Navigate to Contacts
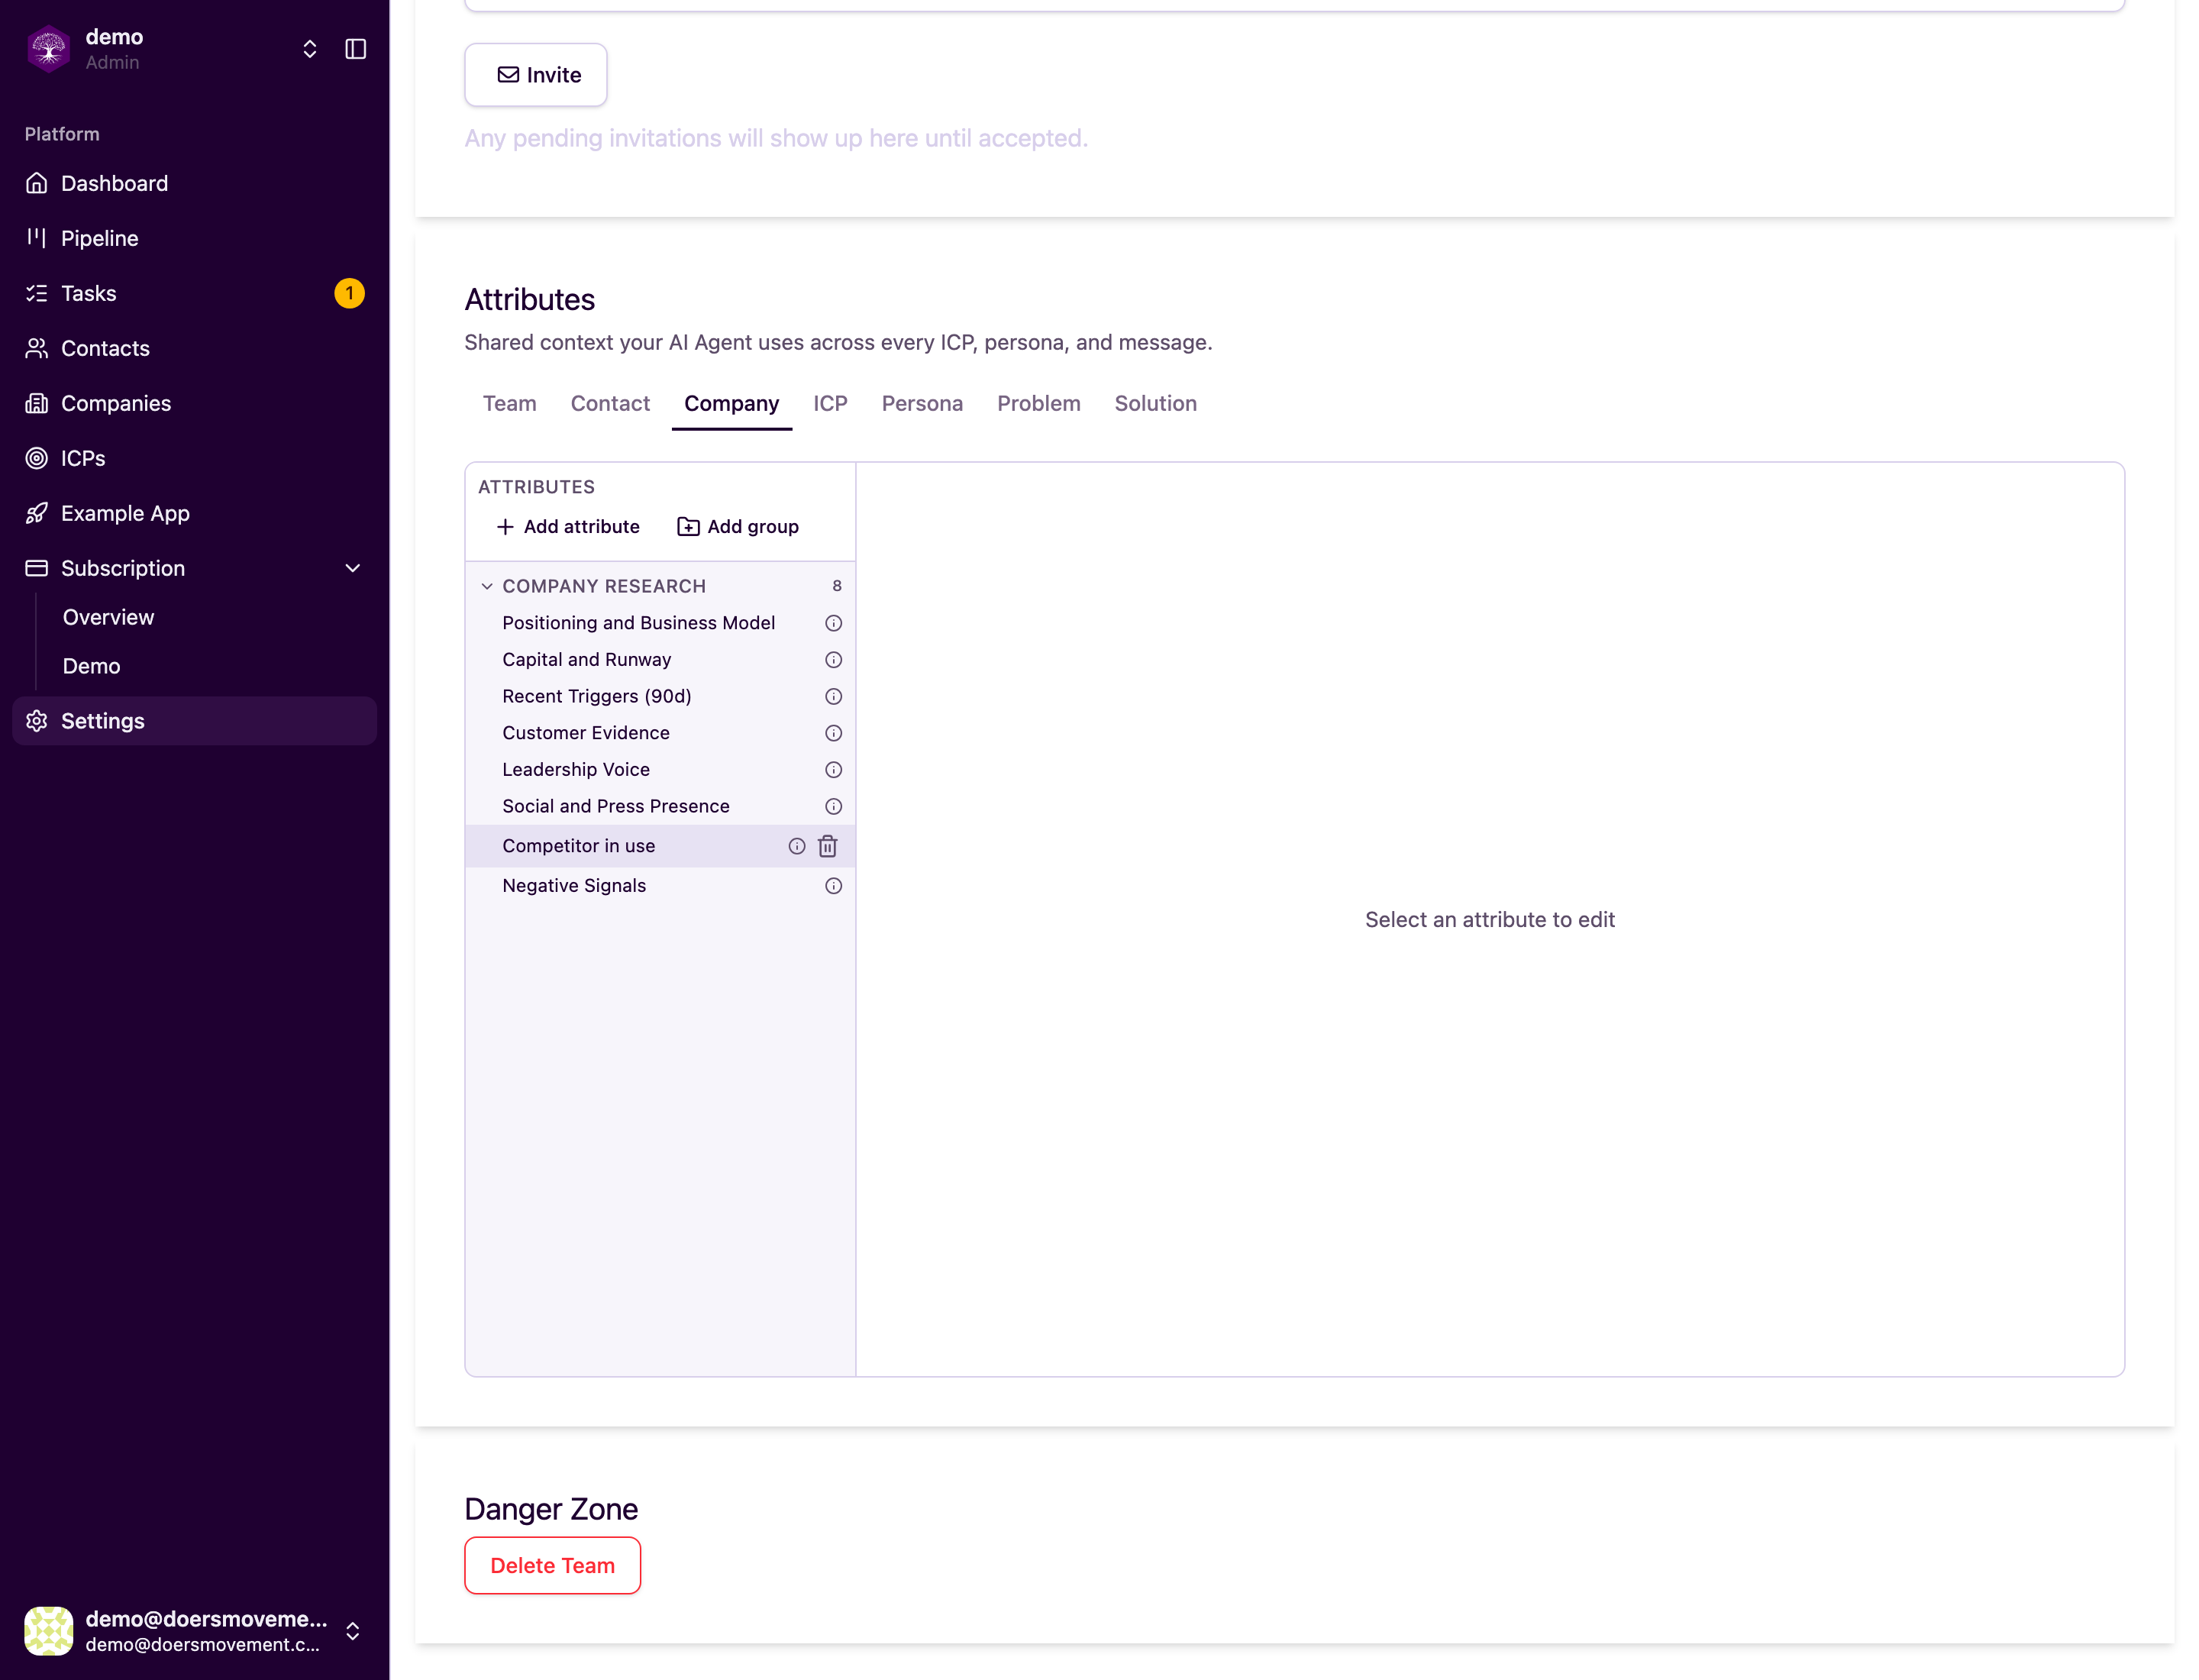This screenshot has height=1680, width=2199. (x=194, y=348)
